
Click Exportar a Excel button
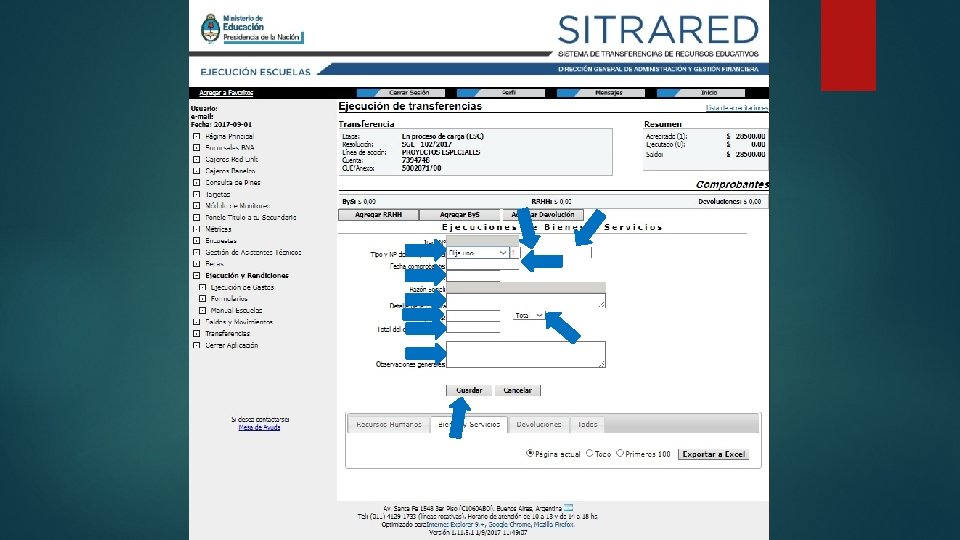713,454
